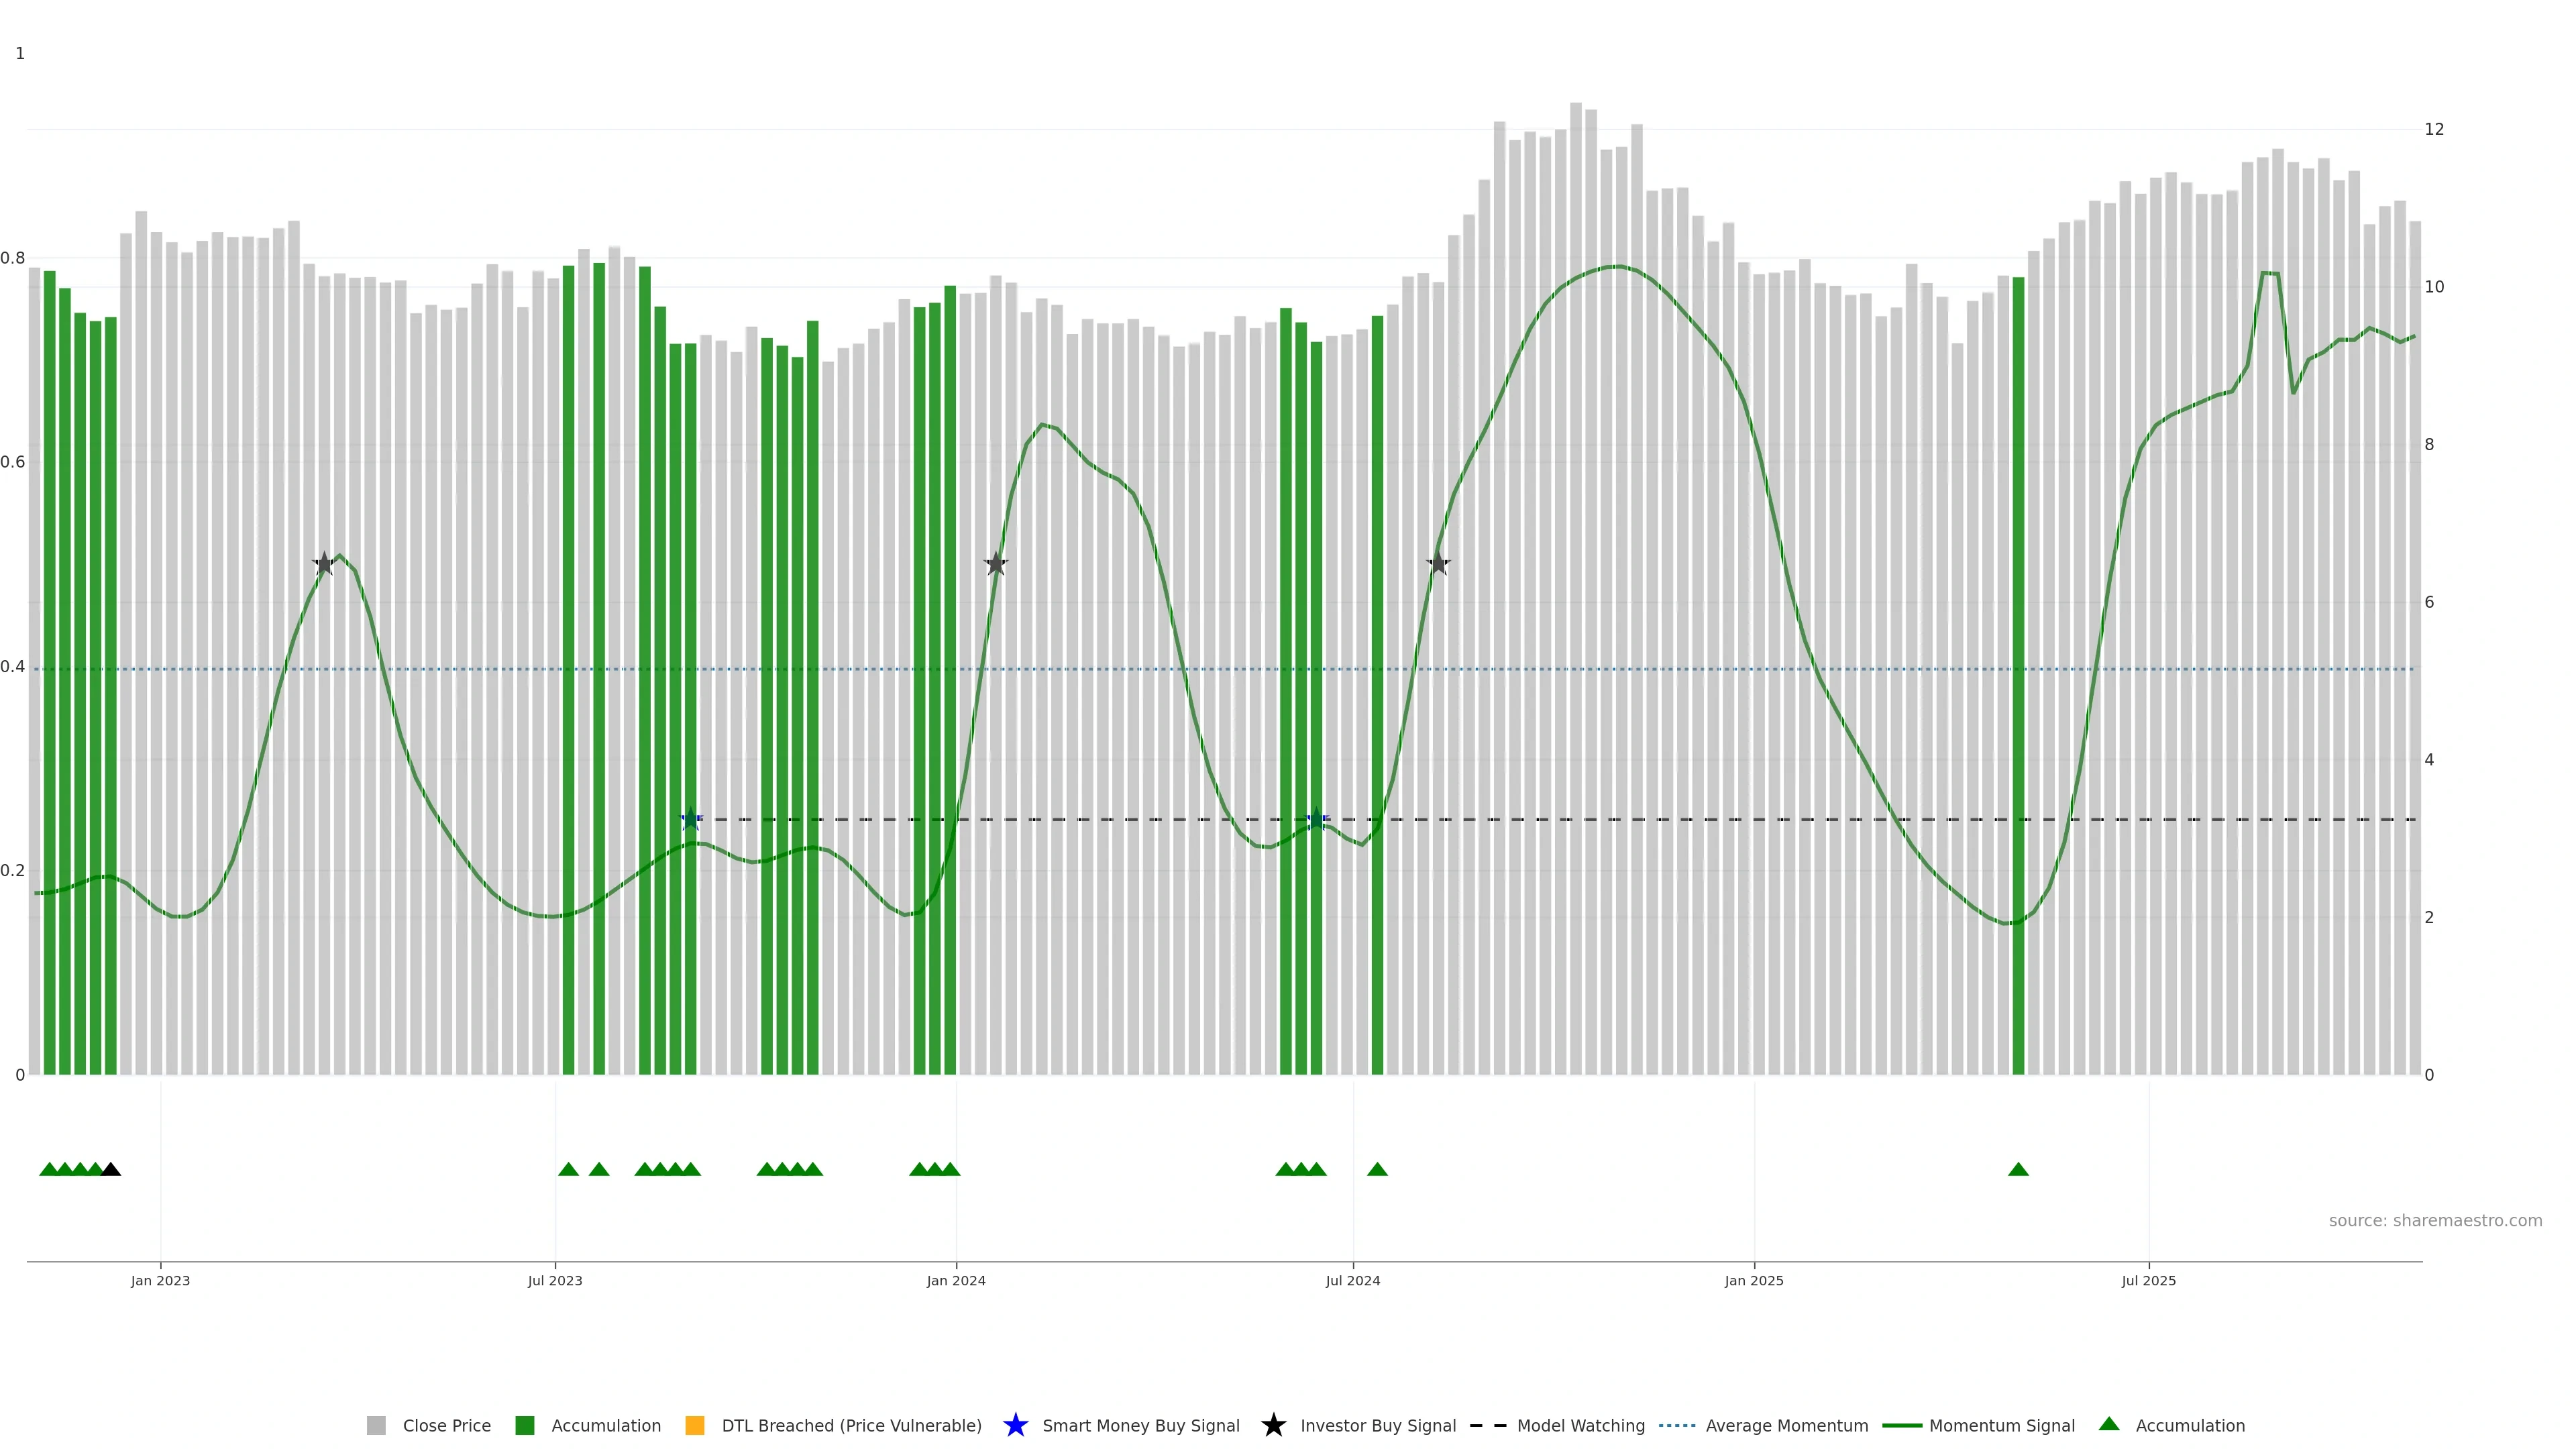Click the dotted Average Momentum legend line
2576x1449 pixels.
pos(1677,1426)
